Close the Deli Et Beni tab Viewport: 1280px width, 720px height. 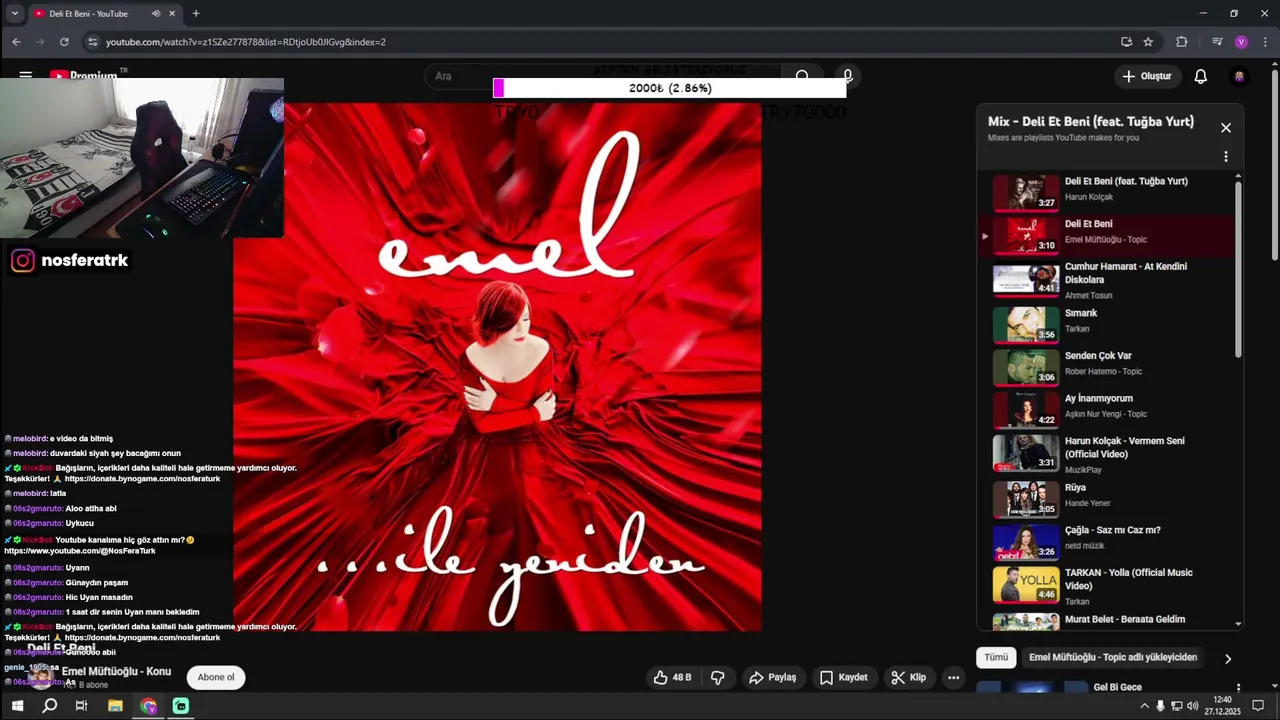pos(172,14)
